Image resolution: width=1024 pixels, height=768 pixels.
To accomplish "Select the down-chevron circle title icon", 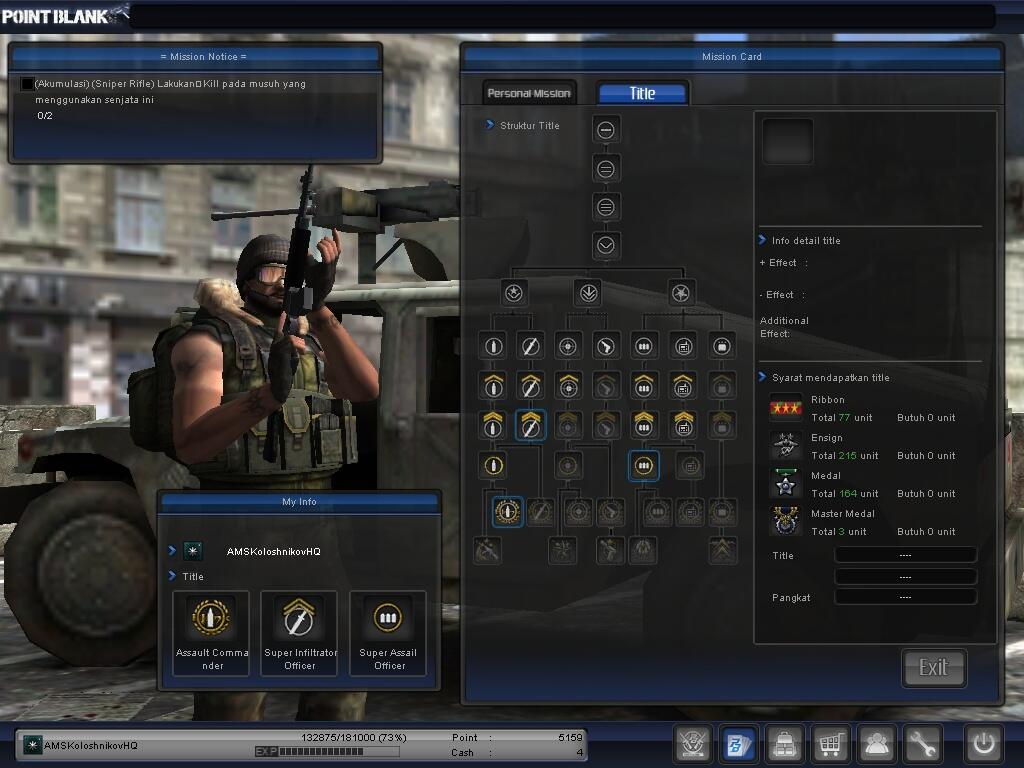I will (x=606, y=246).
